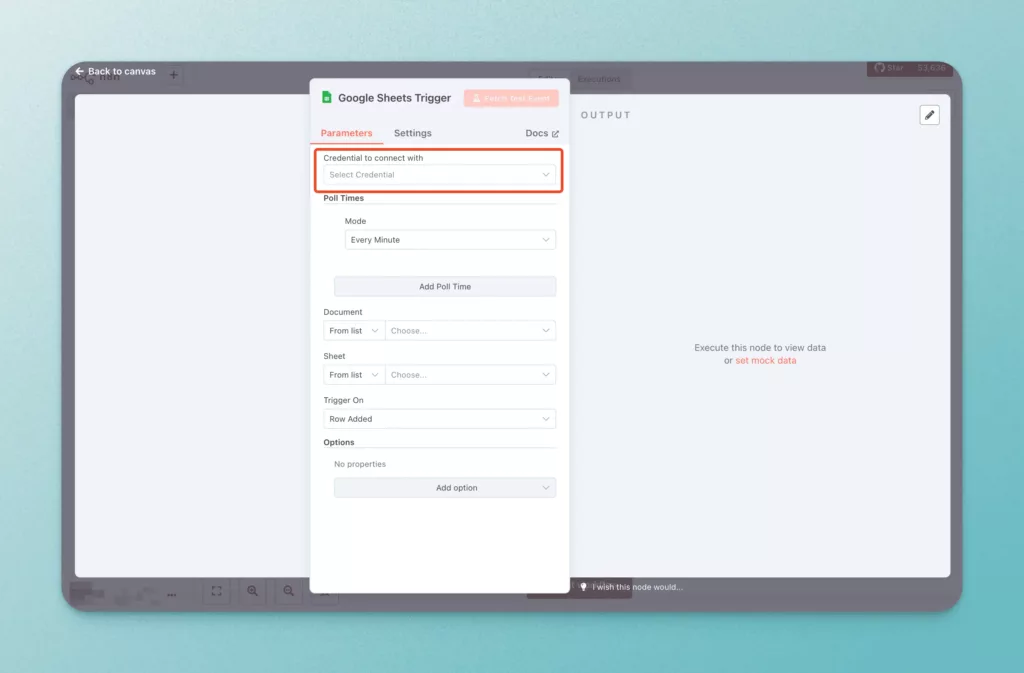Click the Trigger On label
The height and width of the screenshot is (673, 1024).
[344, 400]
